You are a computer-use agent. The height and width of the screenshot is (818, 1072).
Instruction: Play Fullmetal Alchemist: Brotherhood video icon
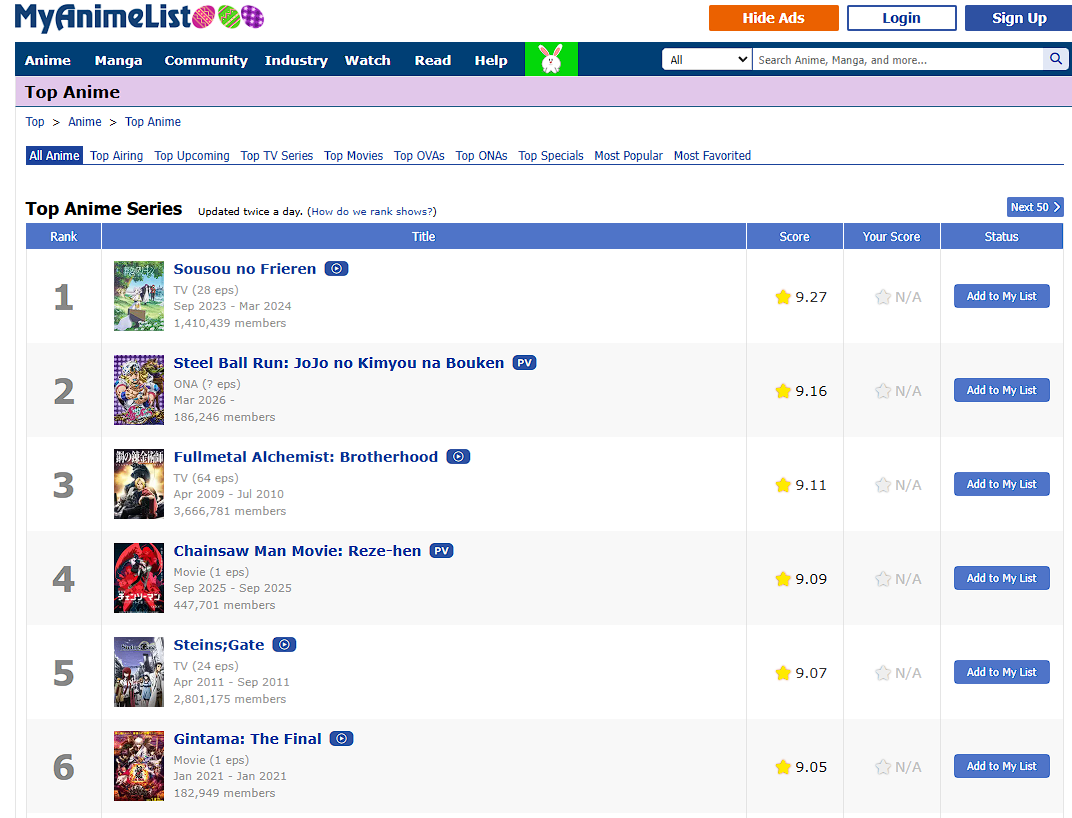[x=458, y=456]
